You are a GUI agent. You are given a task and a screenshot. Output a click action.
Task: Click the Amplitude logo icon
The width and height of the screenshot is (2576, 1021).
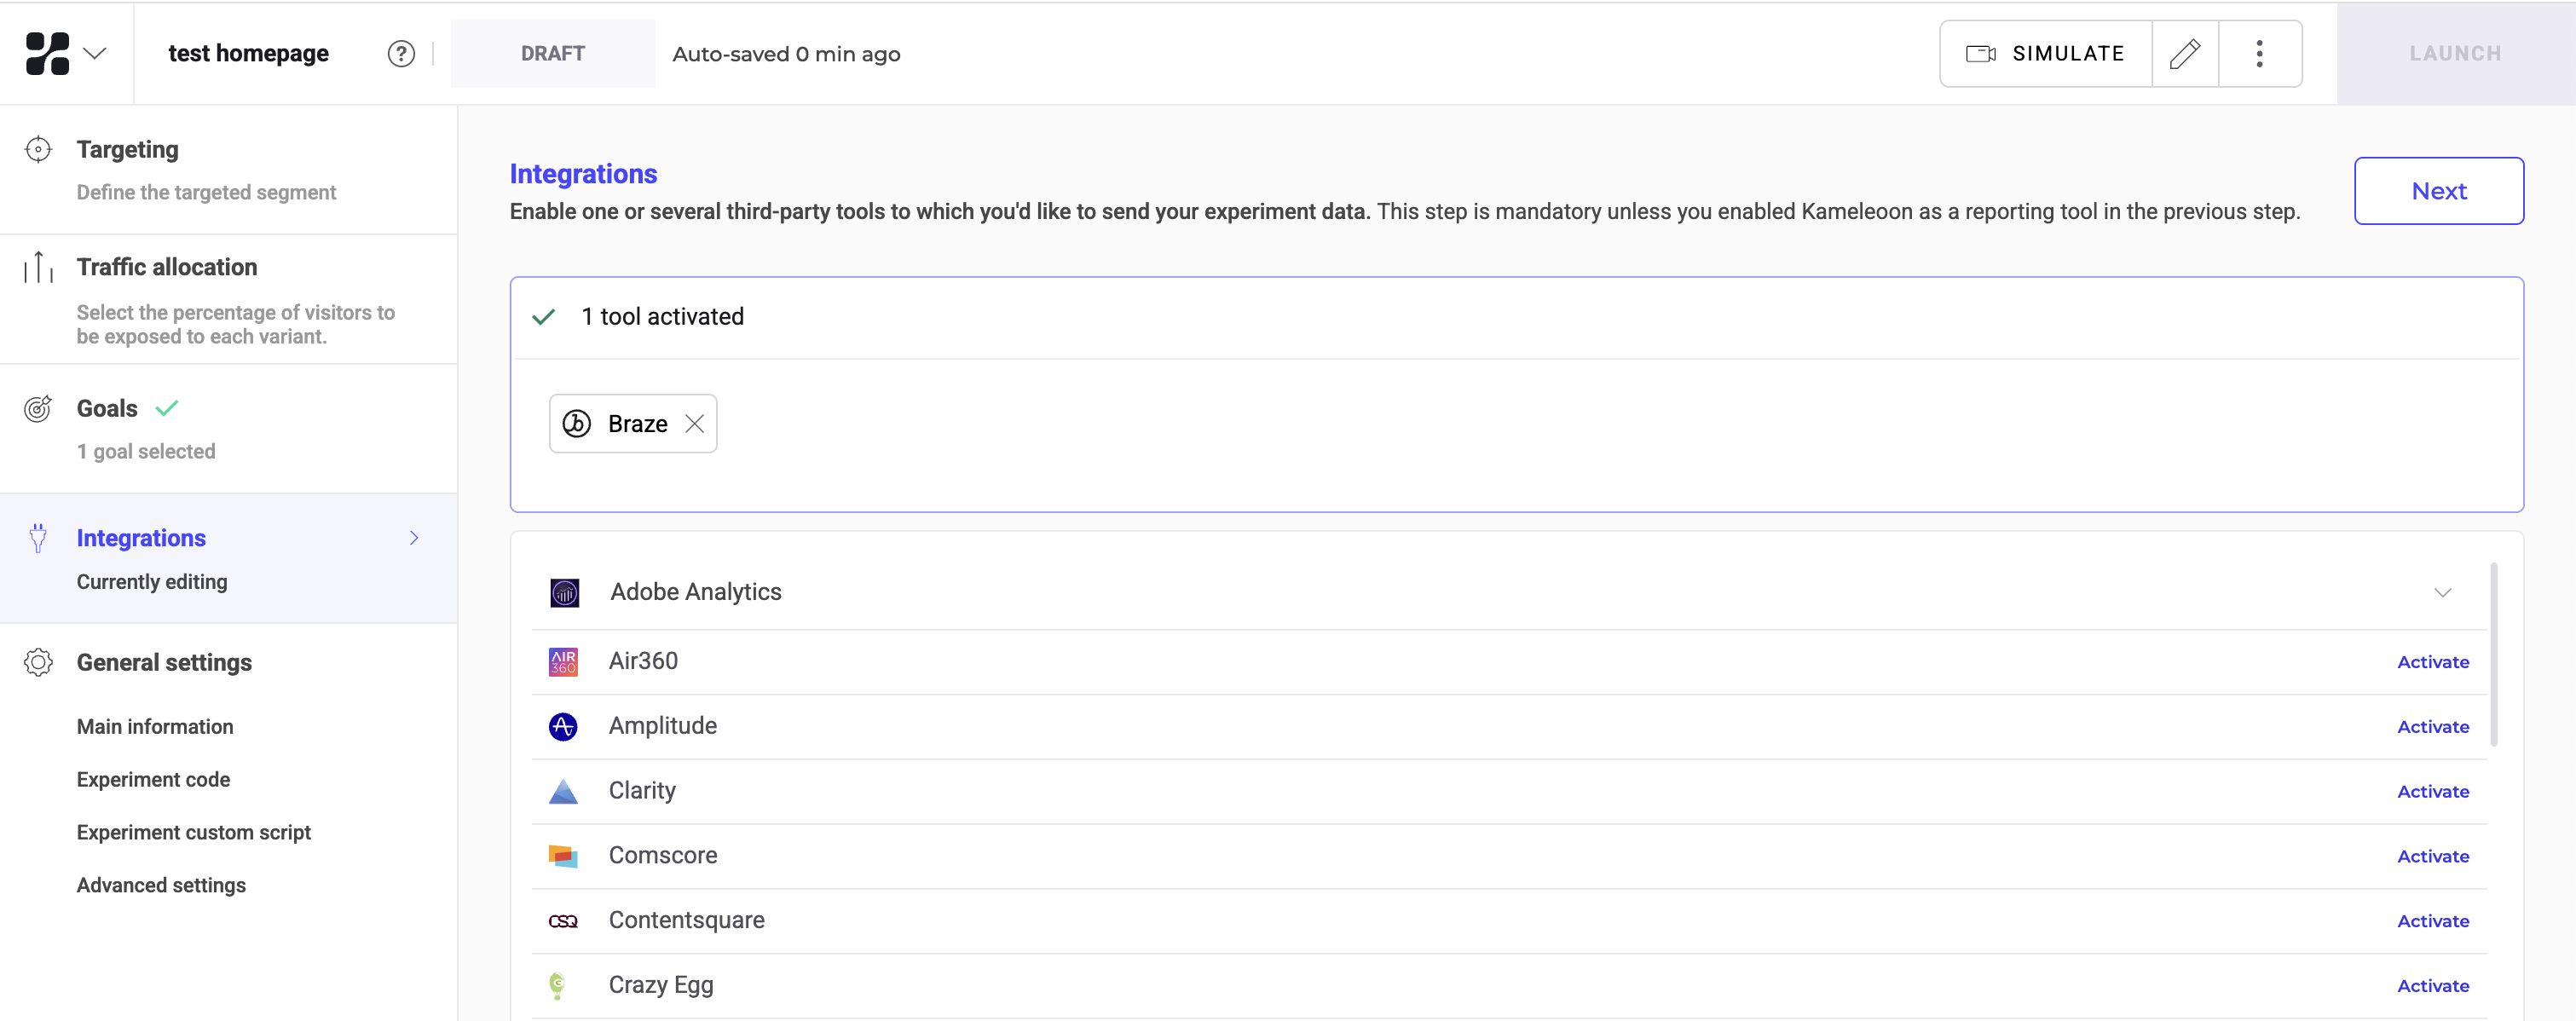pyautogui.click(x=563, y=727)
